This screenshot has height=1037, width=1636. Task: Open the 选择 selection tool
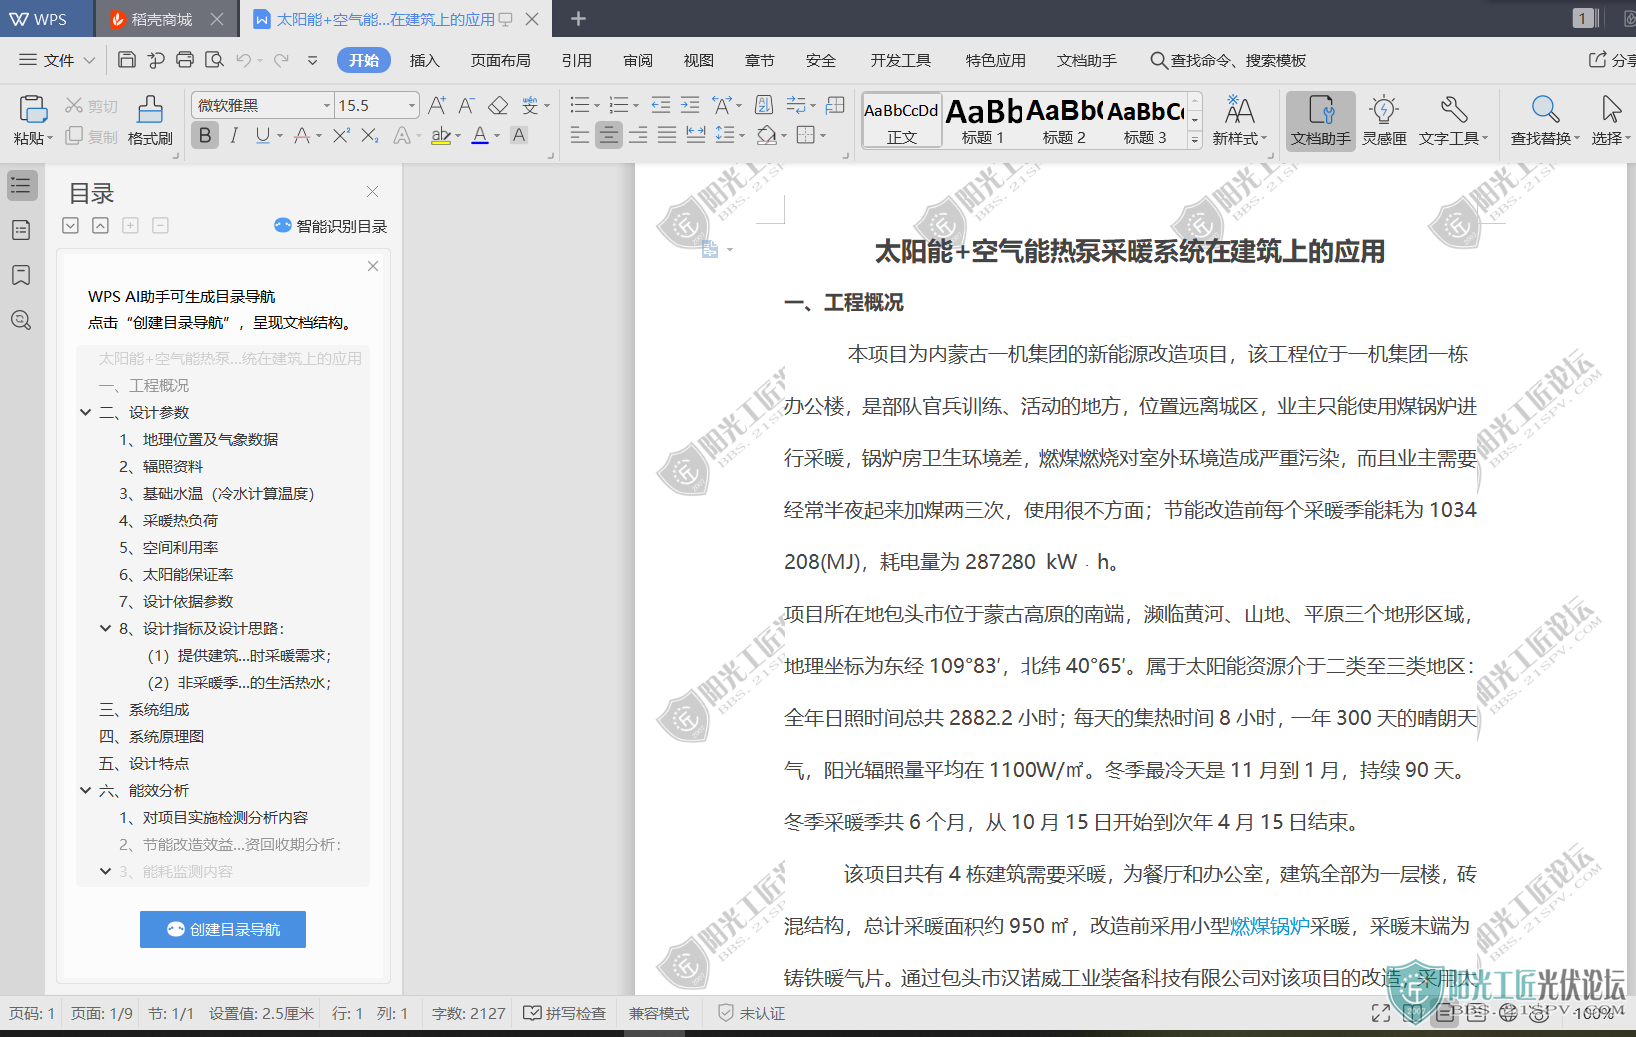[1610, 120]
